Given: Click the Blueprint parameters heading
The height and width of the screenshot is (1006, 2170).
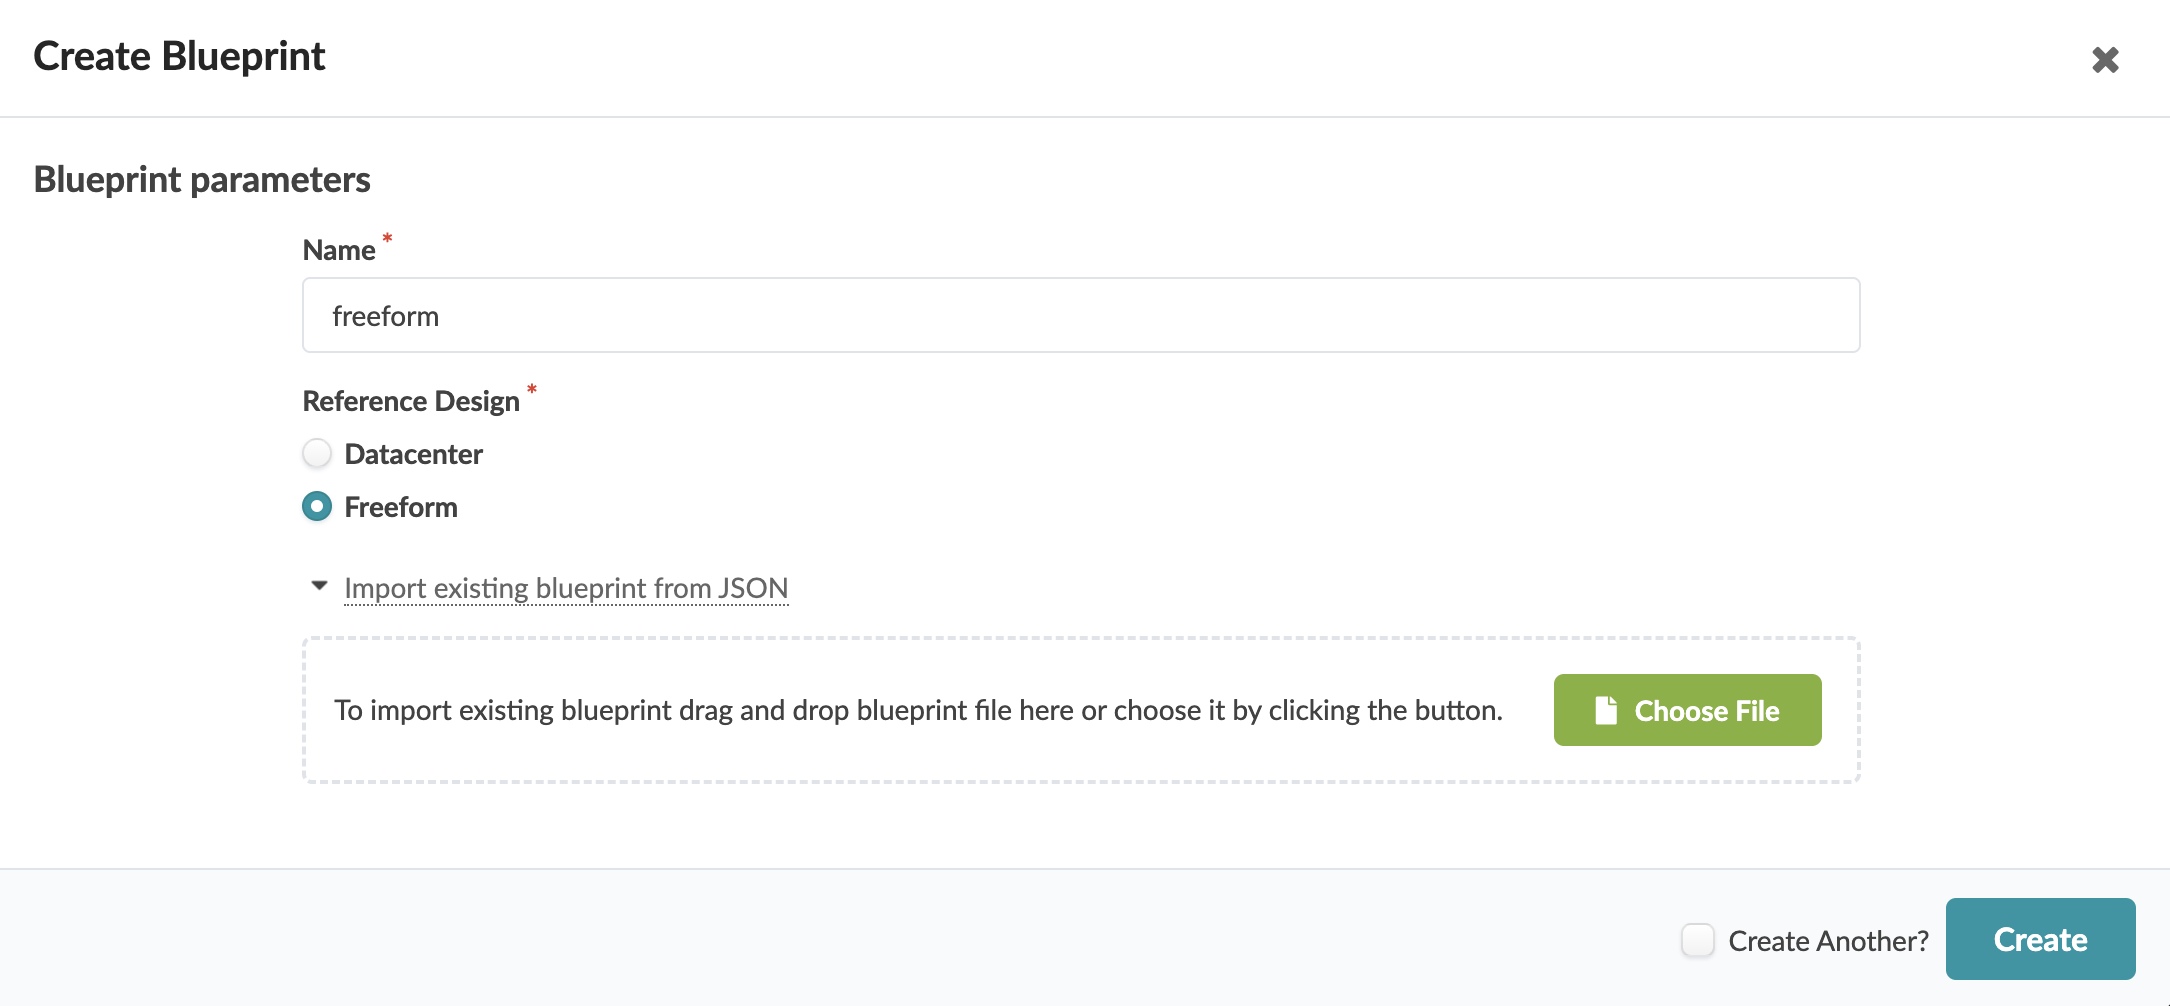Looking at the screenshot, I should pyautogui.click(x=202, y=180).
